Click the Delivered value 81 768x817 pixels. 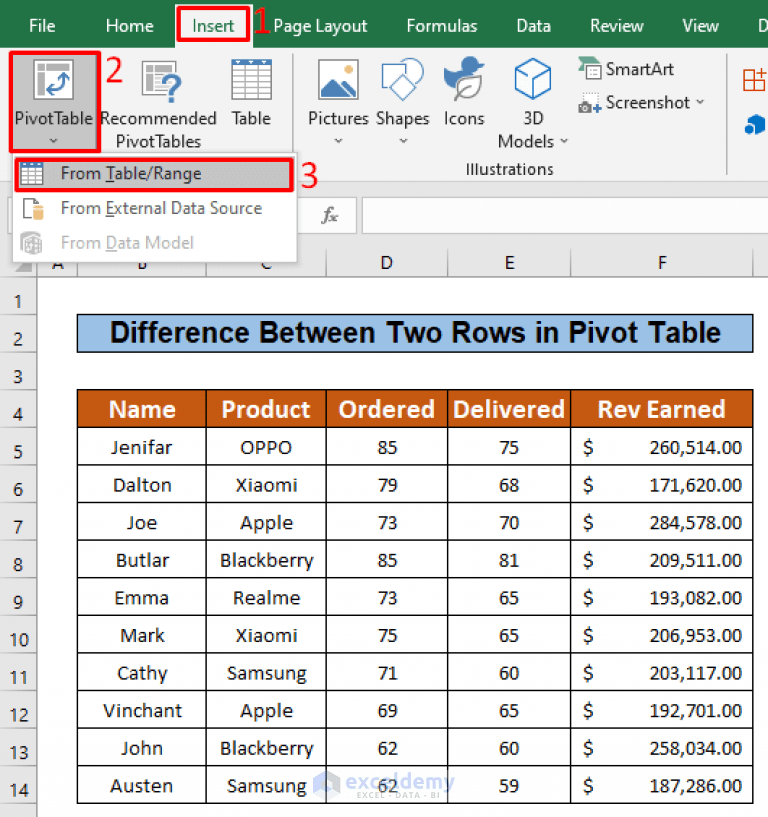(509, 560)
